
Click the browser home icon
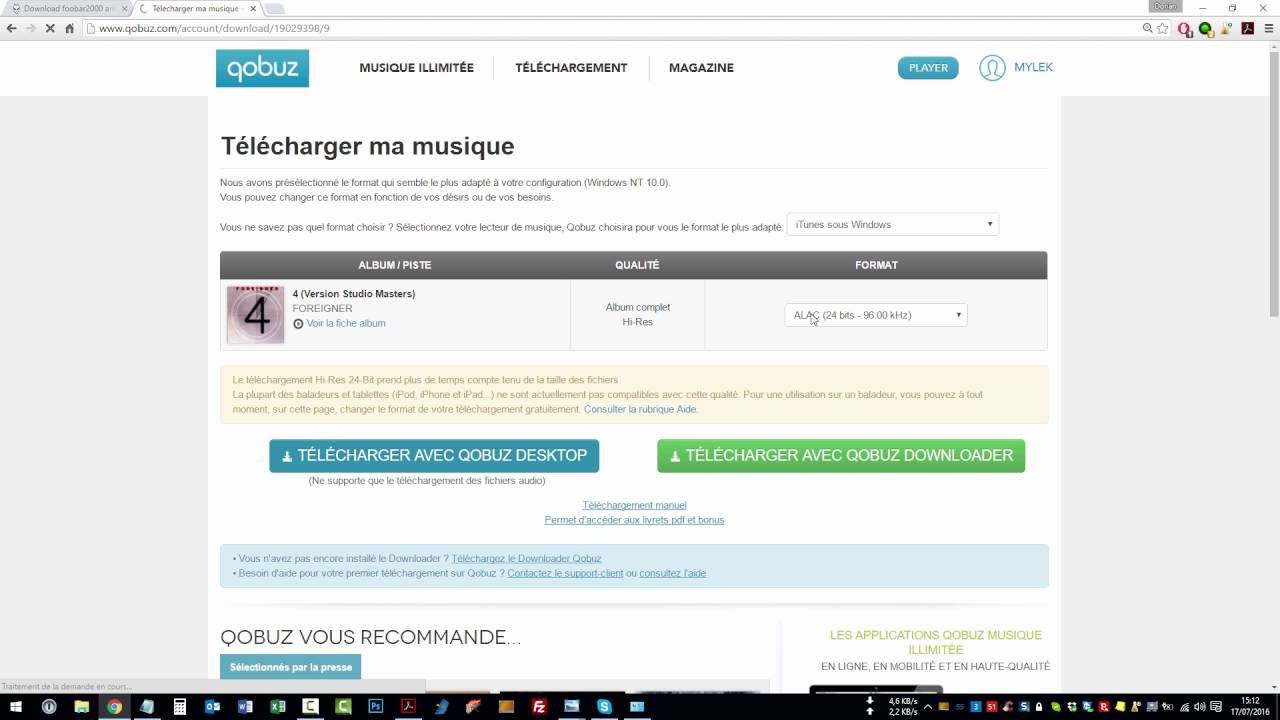(x=69, y=28)
